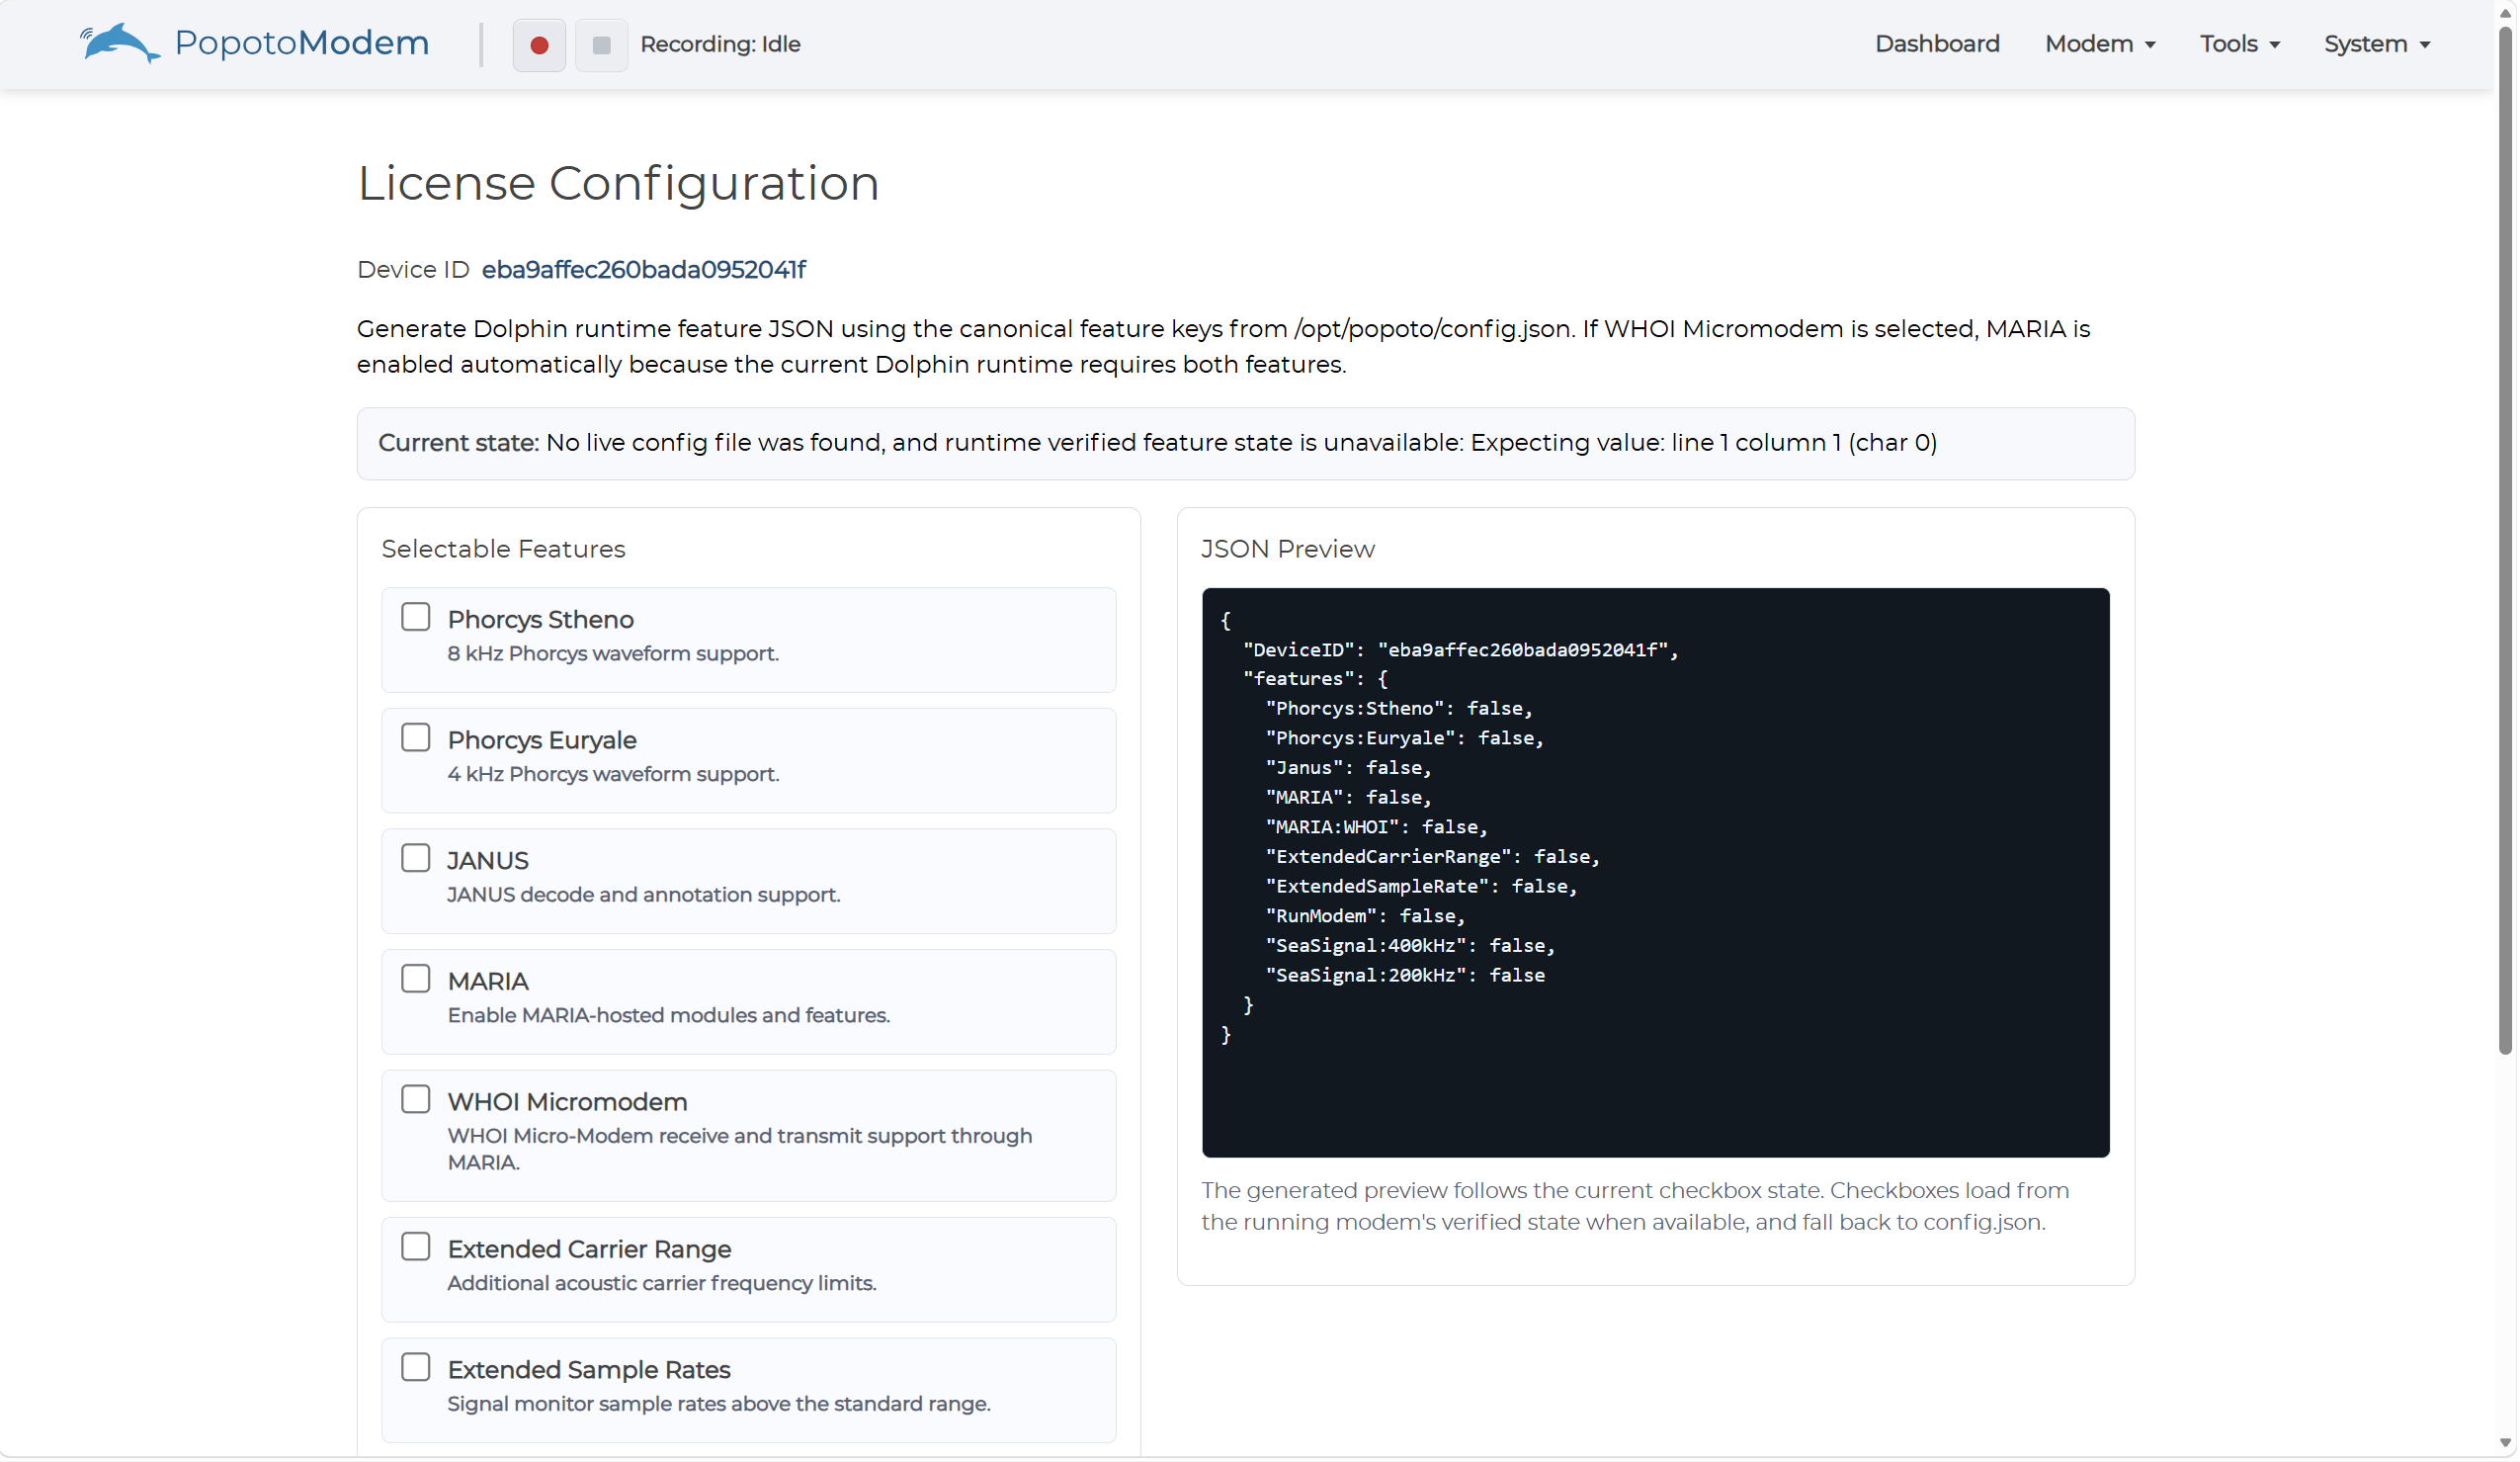Click the "Janus": false JSON line
Viewport: 2520px width, 1462px height.
tap(1350, 768)
